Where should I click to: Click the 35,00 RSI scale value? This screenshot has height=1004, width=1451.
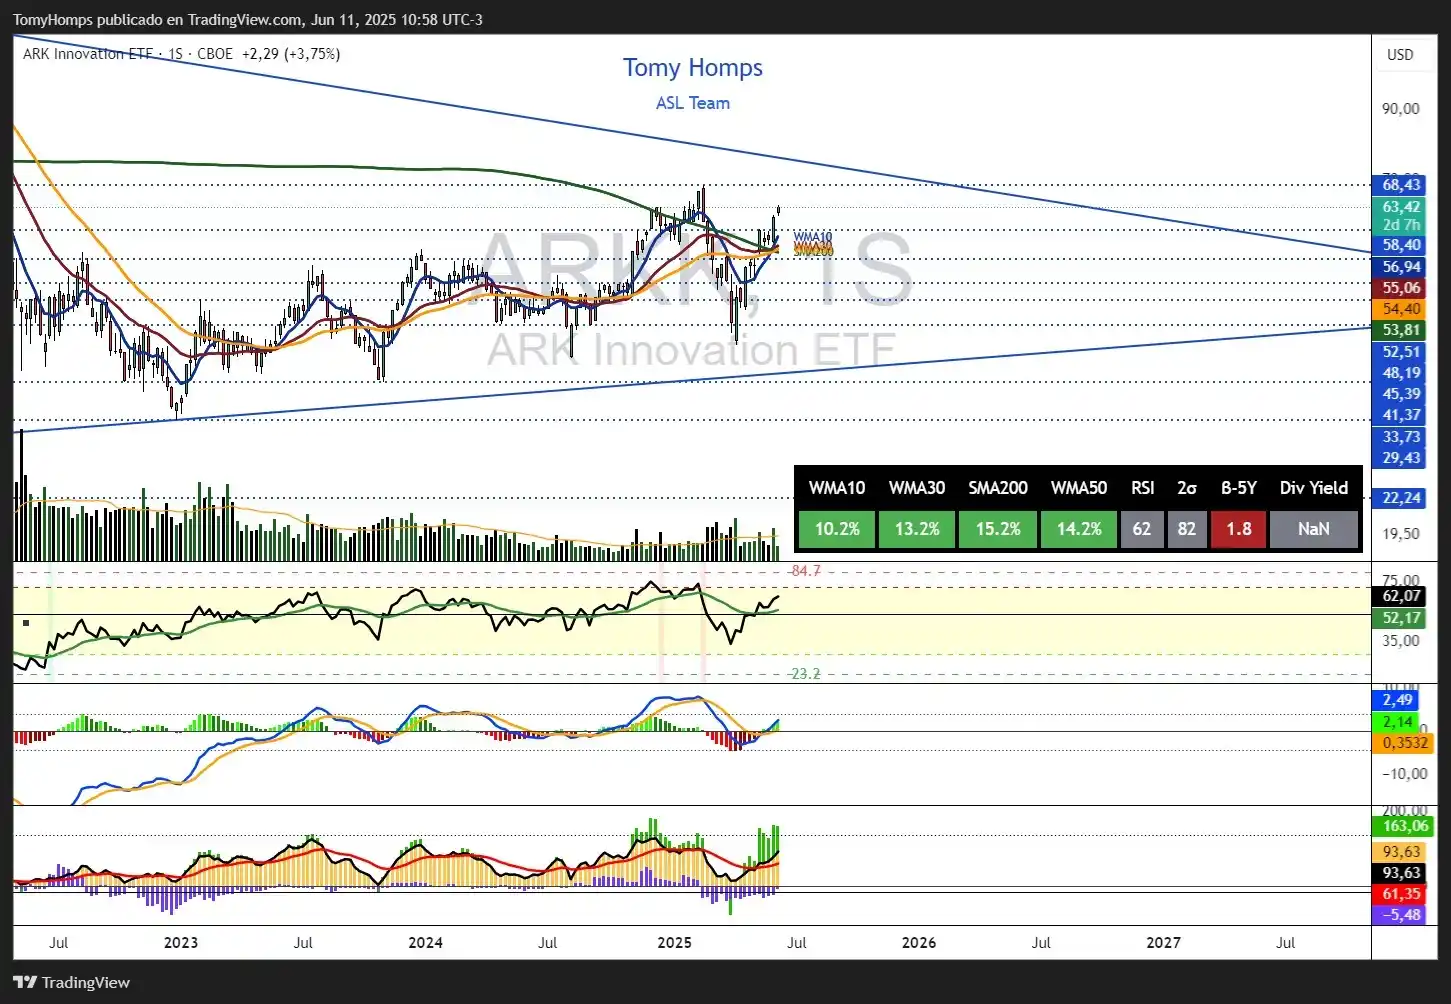[x=1400, y=641]
